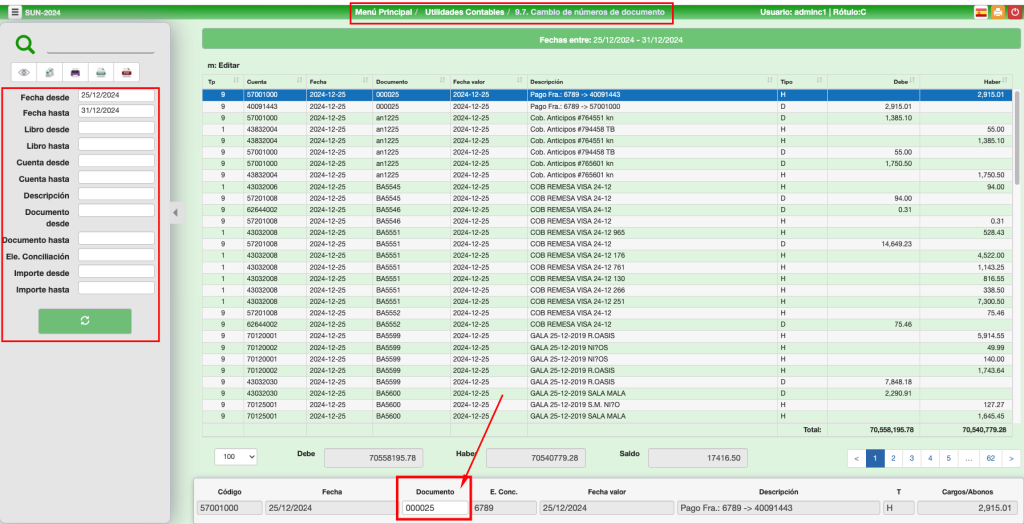Open the 100 rows-per-page dropdown
The image size is (1024, 524).
pos(236,457)
